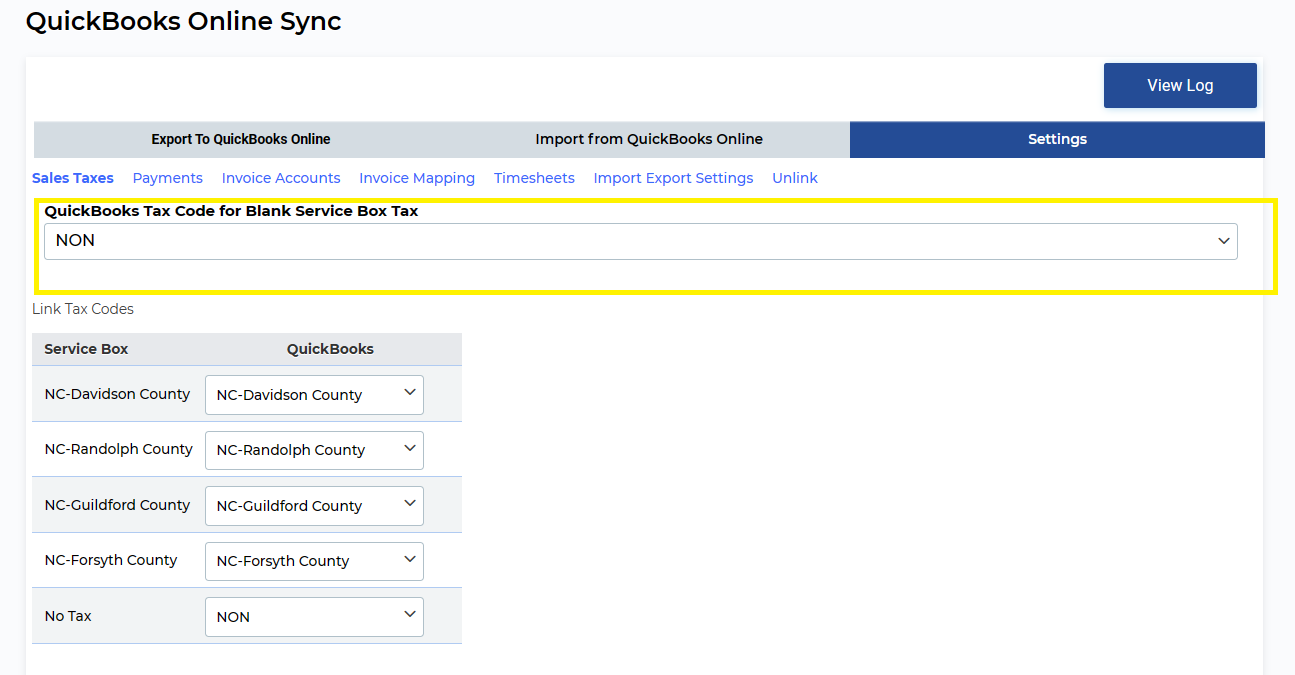
Task: Select the NC-Randolph County Service Box label
Action: (x=118, y=449)
